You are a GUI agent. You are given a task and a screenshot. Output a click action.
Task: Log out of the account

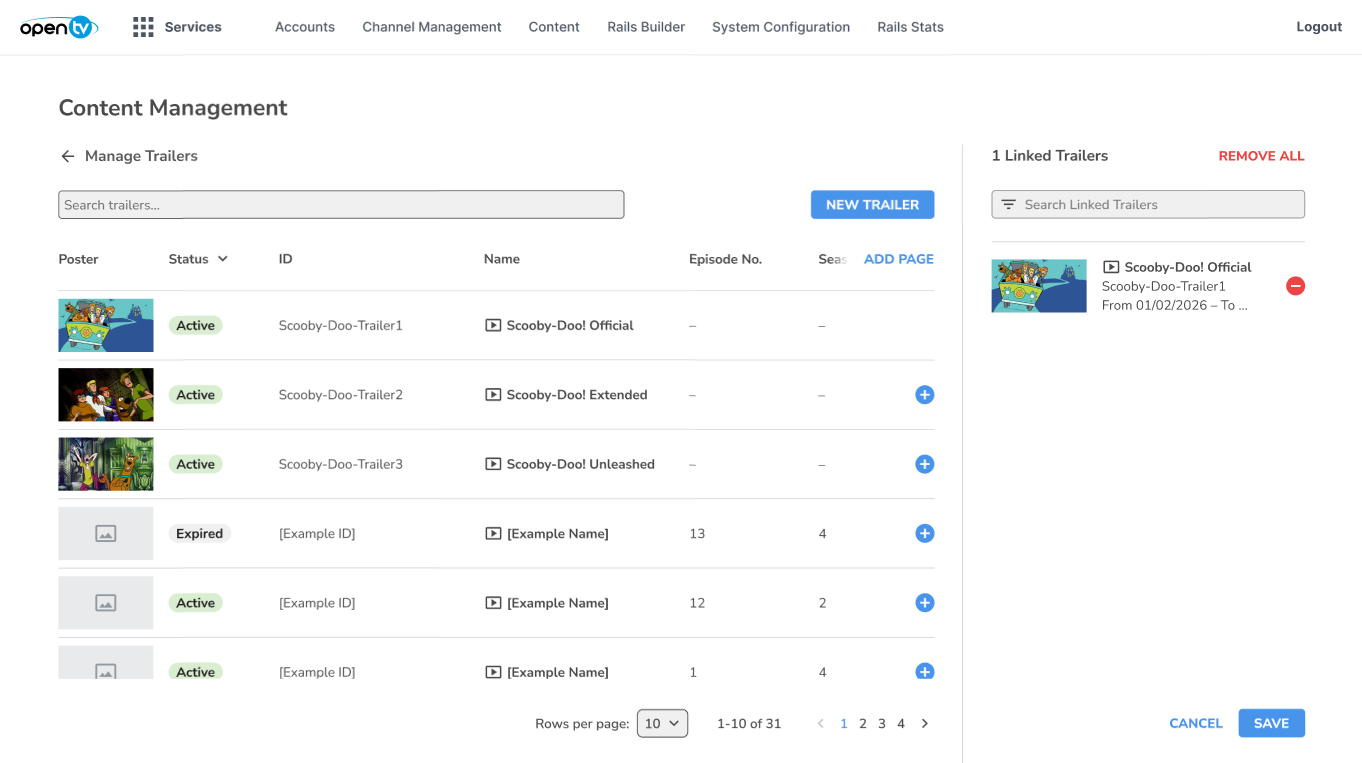tap(1319, 27)
